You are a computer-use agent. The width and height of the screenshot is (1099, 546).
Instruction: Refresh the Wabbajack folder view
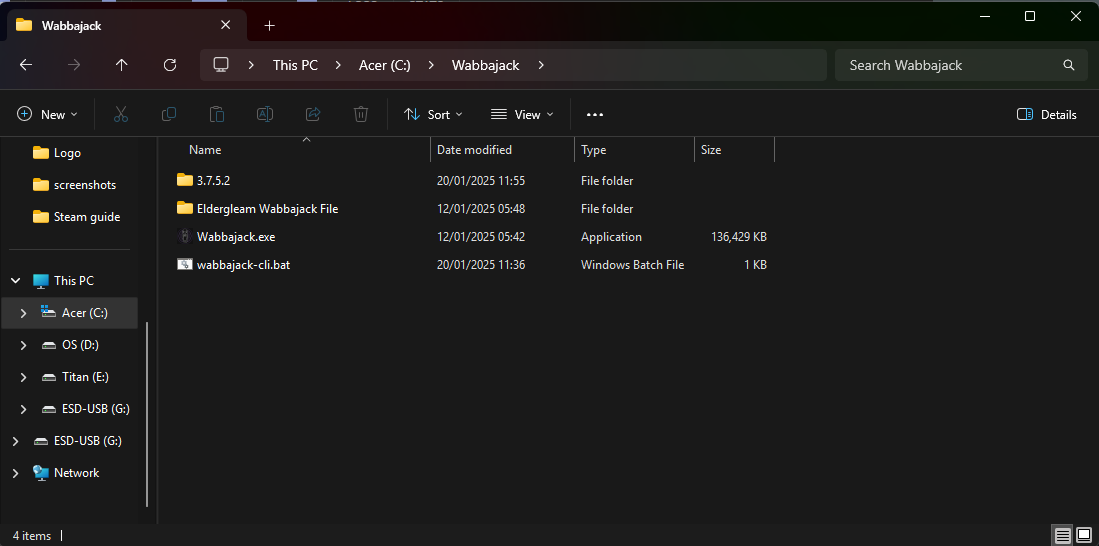[170, 64]
